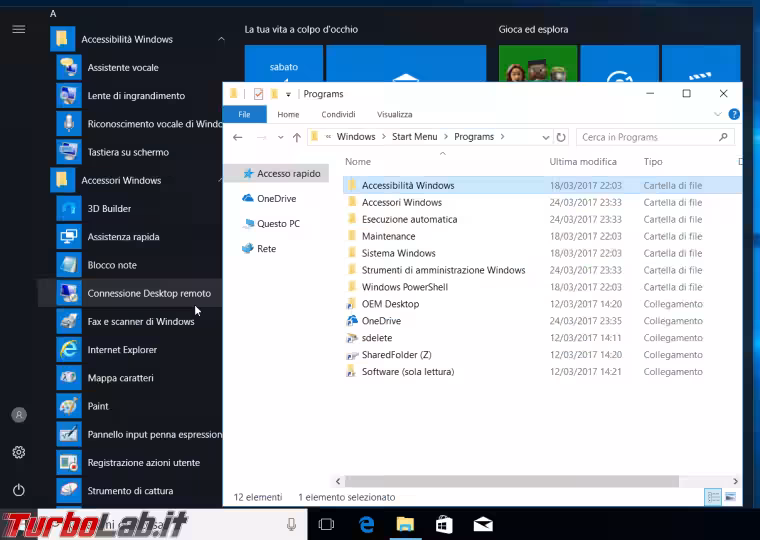Open the Condividi ribbon tab
Screen dimensions: 760x540
pos(338,114)
